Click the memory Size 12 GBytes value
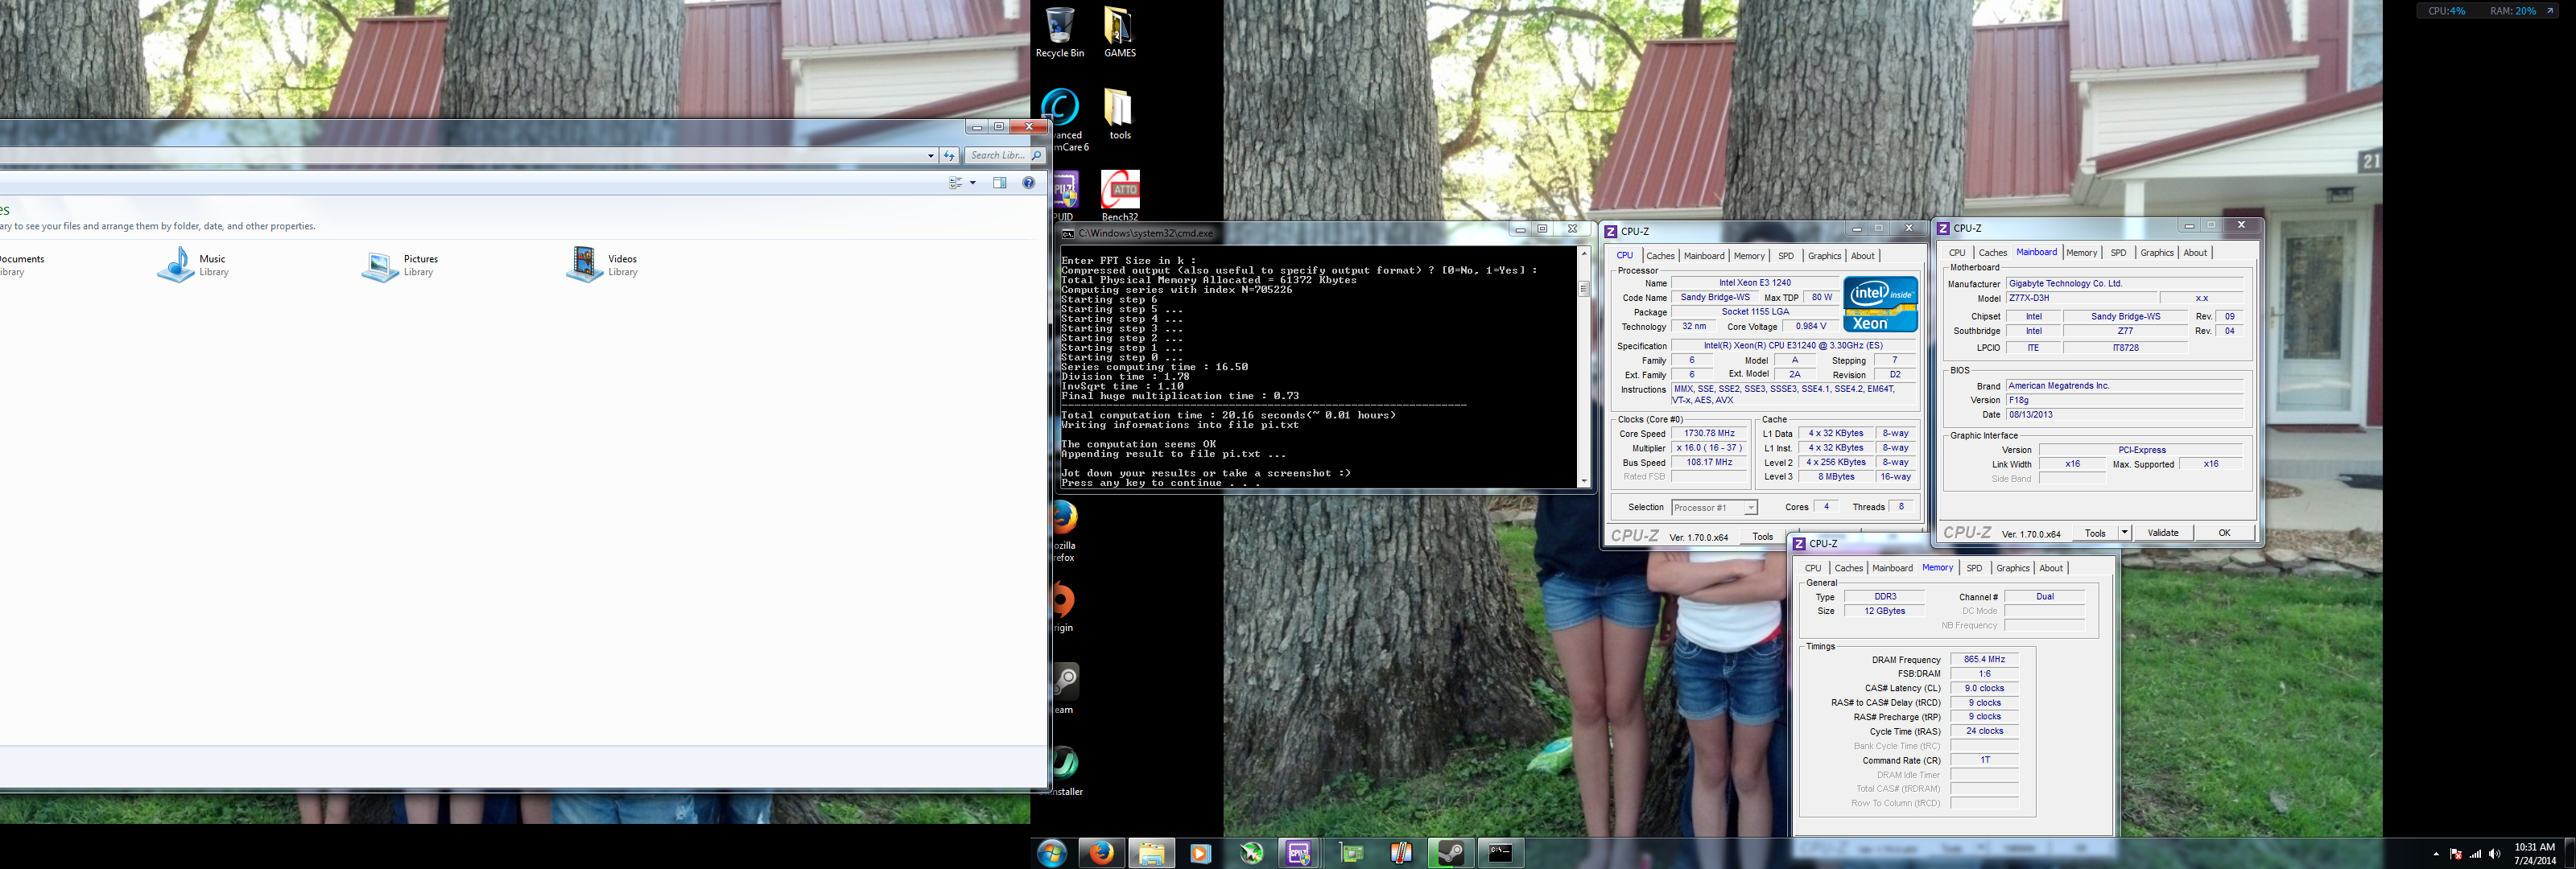 click(1884, 611)
